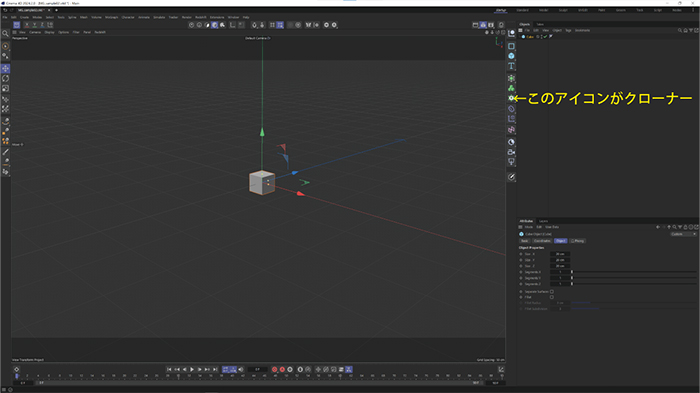700x393 pixels.
Task: Click the magnifier search icon at left
Action: point(5,33)
